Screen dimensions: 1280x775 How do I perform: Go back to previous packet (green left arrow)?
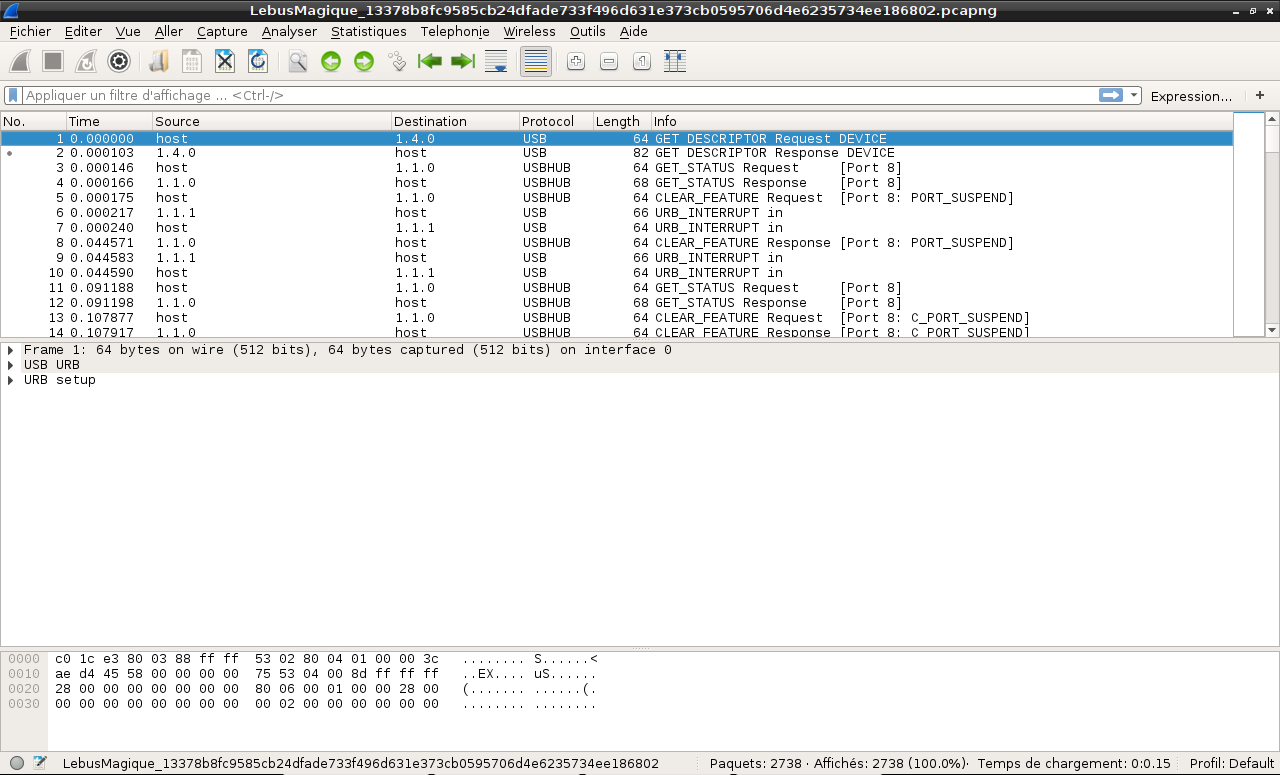click(x=331, y=62)
